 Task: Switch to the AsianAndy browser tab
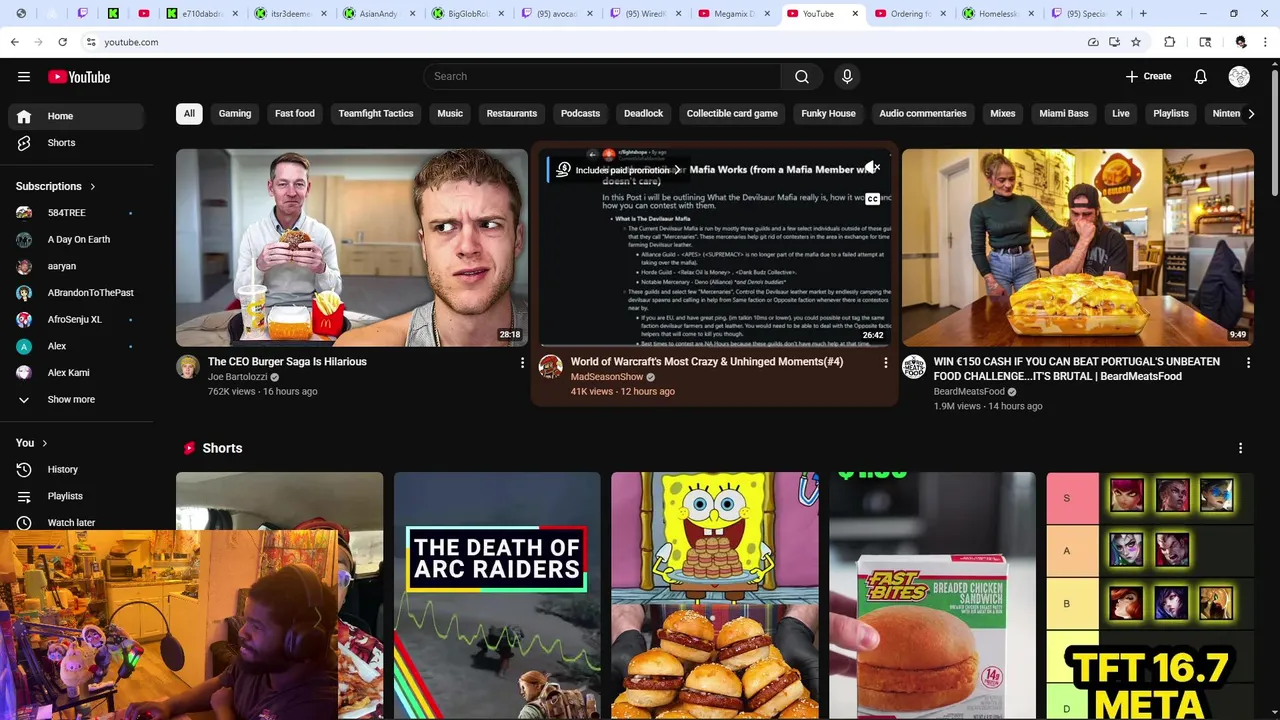(x=377, y=14)
